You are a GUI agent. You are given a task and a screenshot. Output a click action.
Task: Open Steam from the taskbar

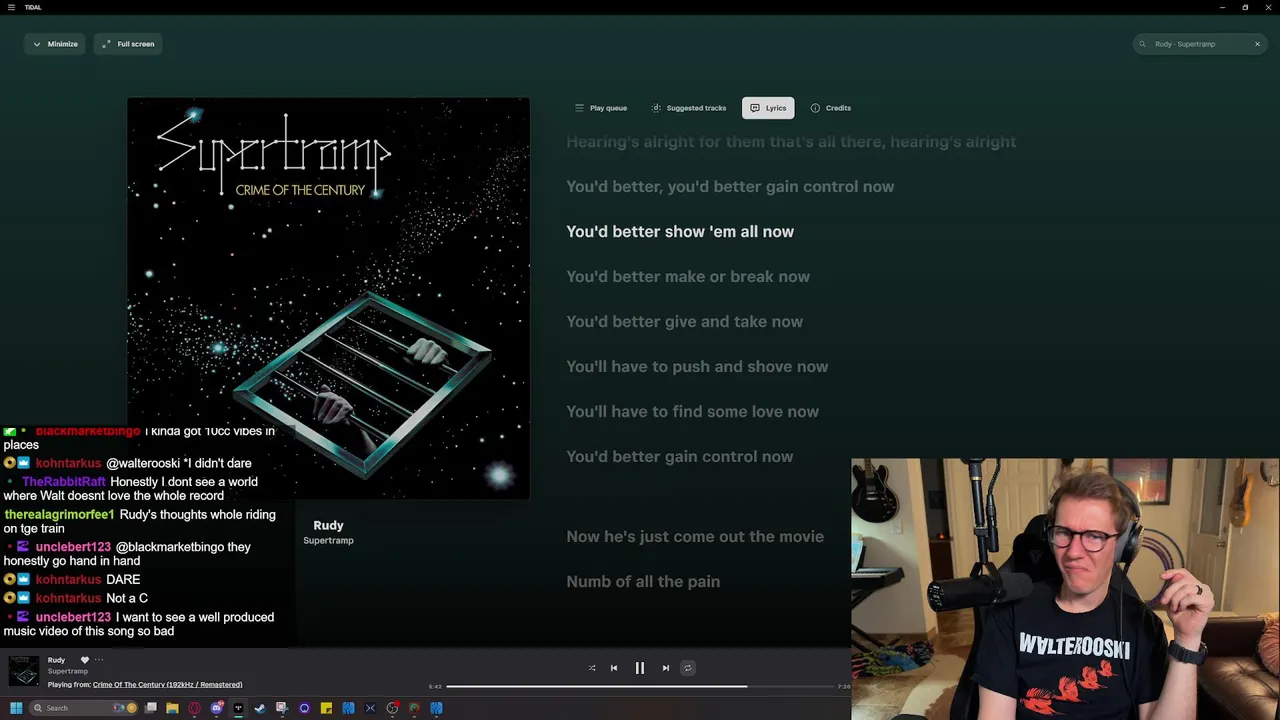260,708
